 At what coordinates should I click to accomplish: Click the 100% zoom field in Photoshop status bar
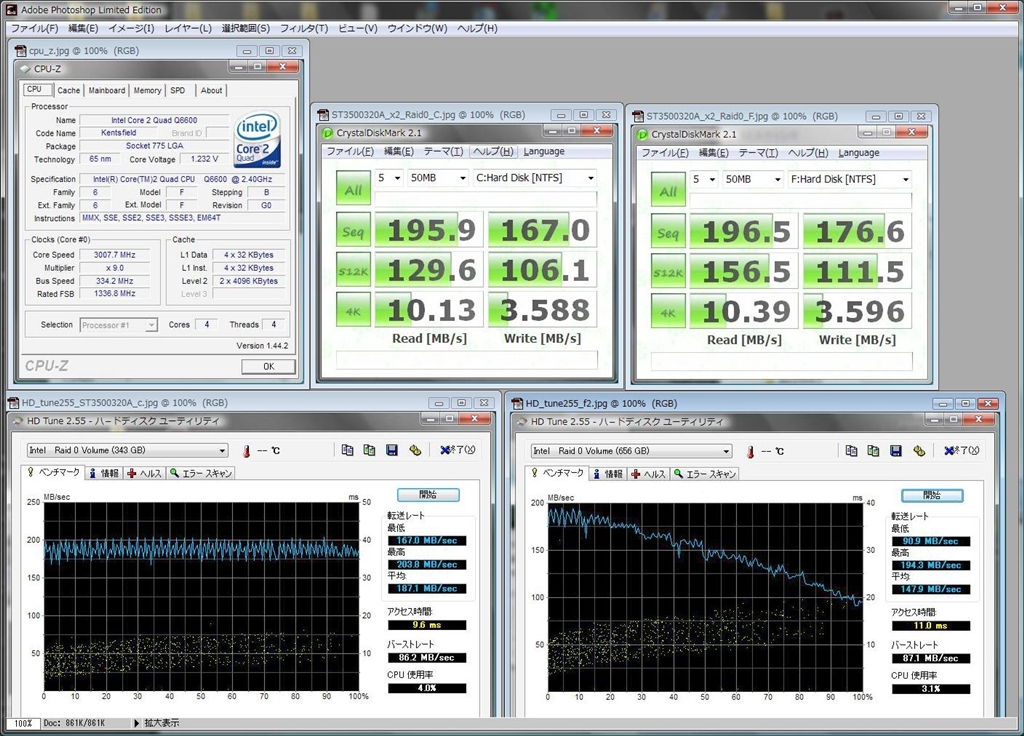tap(21, 723)
